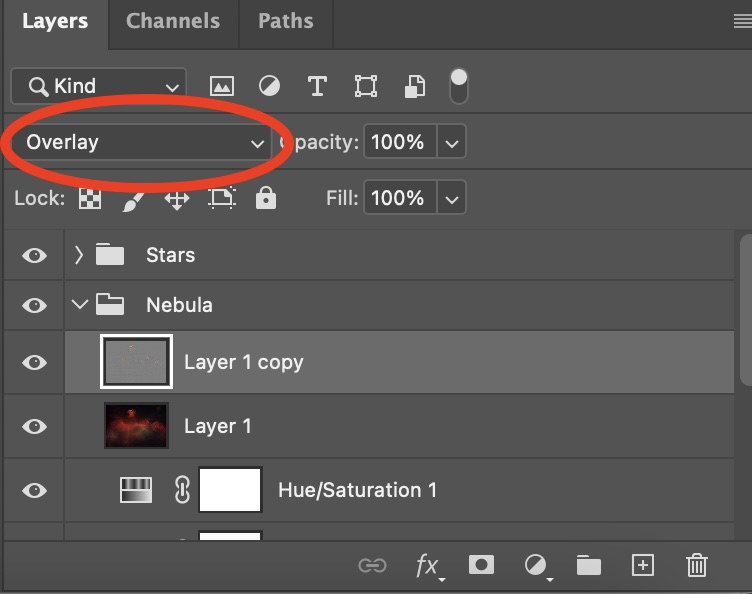The image size is (752, 594).
Task: Add a layer mask
Action: tap(481, 565)
